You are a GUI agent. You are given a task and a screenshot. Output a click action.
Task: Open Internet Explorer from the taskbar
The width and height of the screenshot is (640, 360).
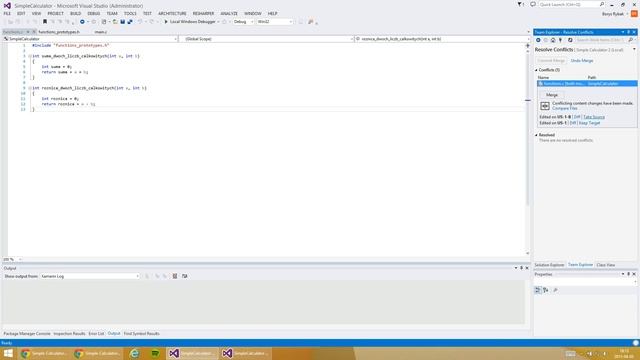point(134,353)
